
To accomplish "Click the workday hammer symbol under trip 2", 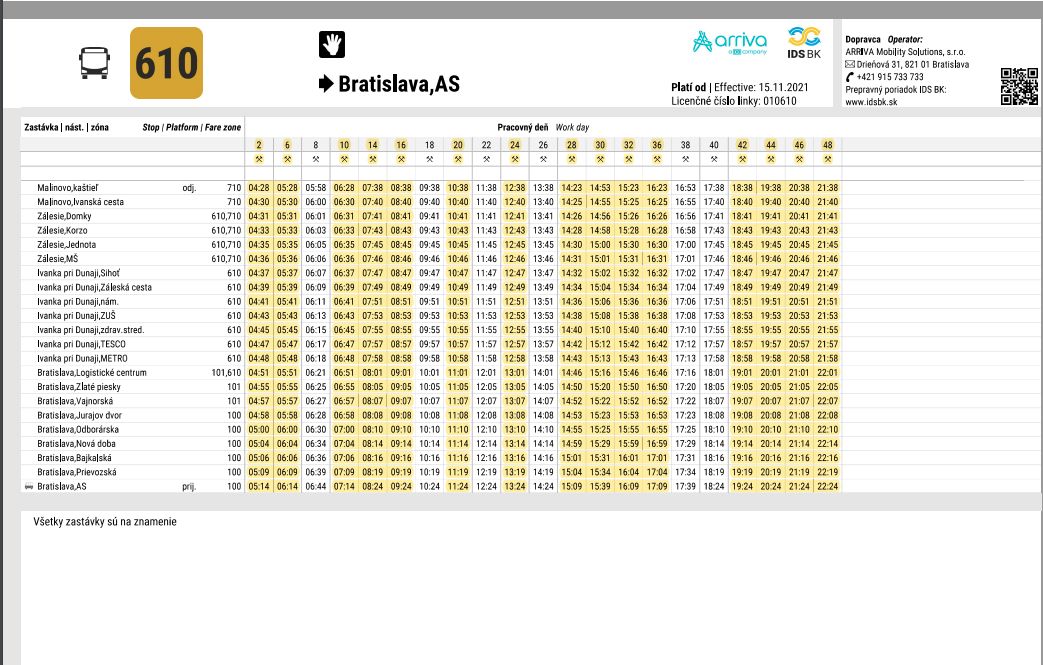I will [258, 158].
